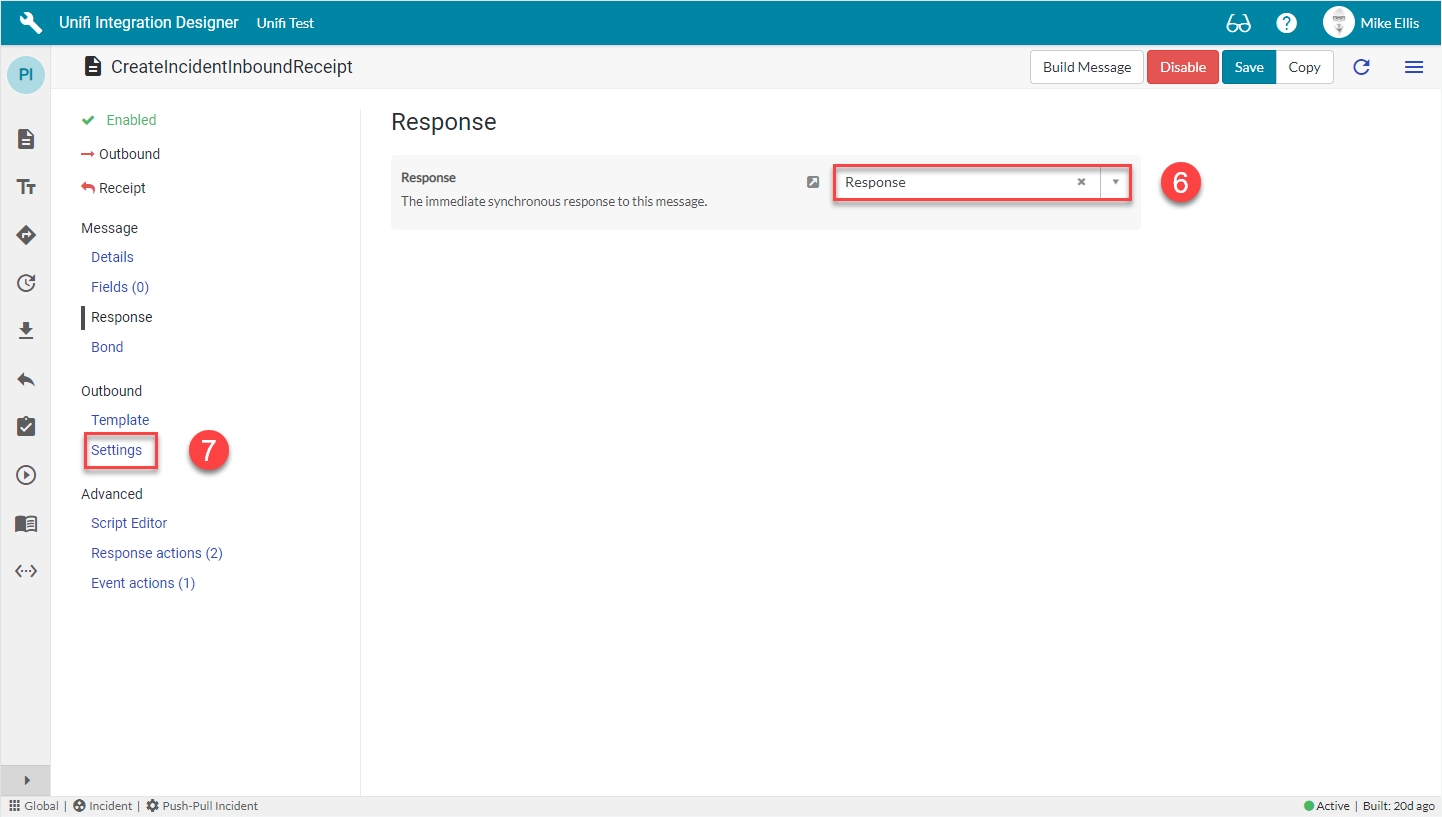Click the Save button
1442x817 pixels.
click(x=1248, y=67)
